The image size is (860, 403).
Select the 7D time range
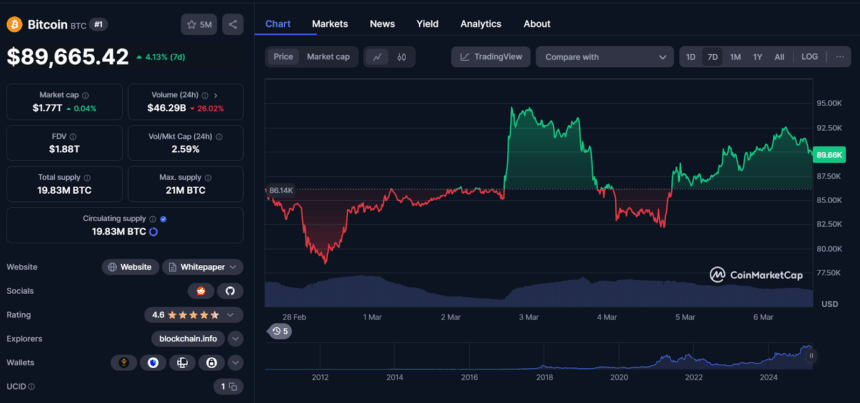712,57
